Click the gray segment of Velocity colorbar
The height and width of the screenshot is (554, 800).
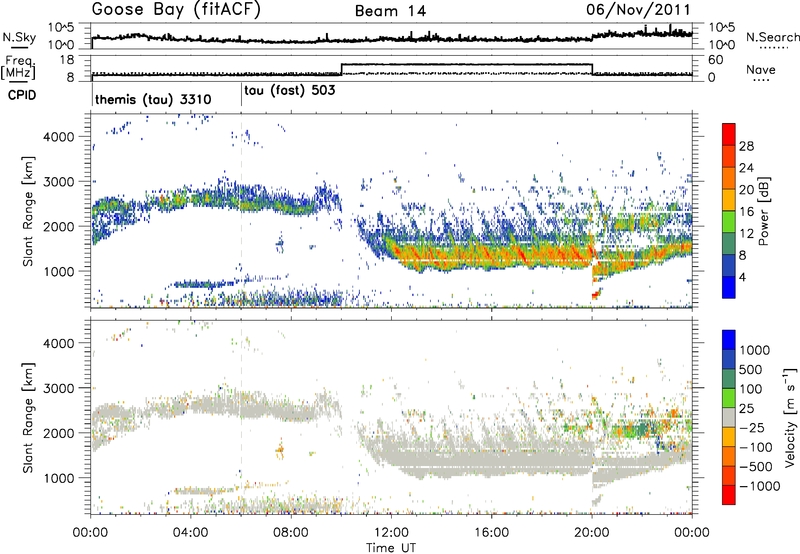729,417
